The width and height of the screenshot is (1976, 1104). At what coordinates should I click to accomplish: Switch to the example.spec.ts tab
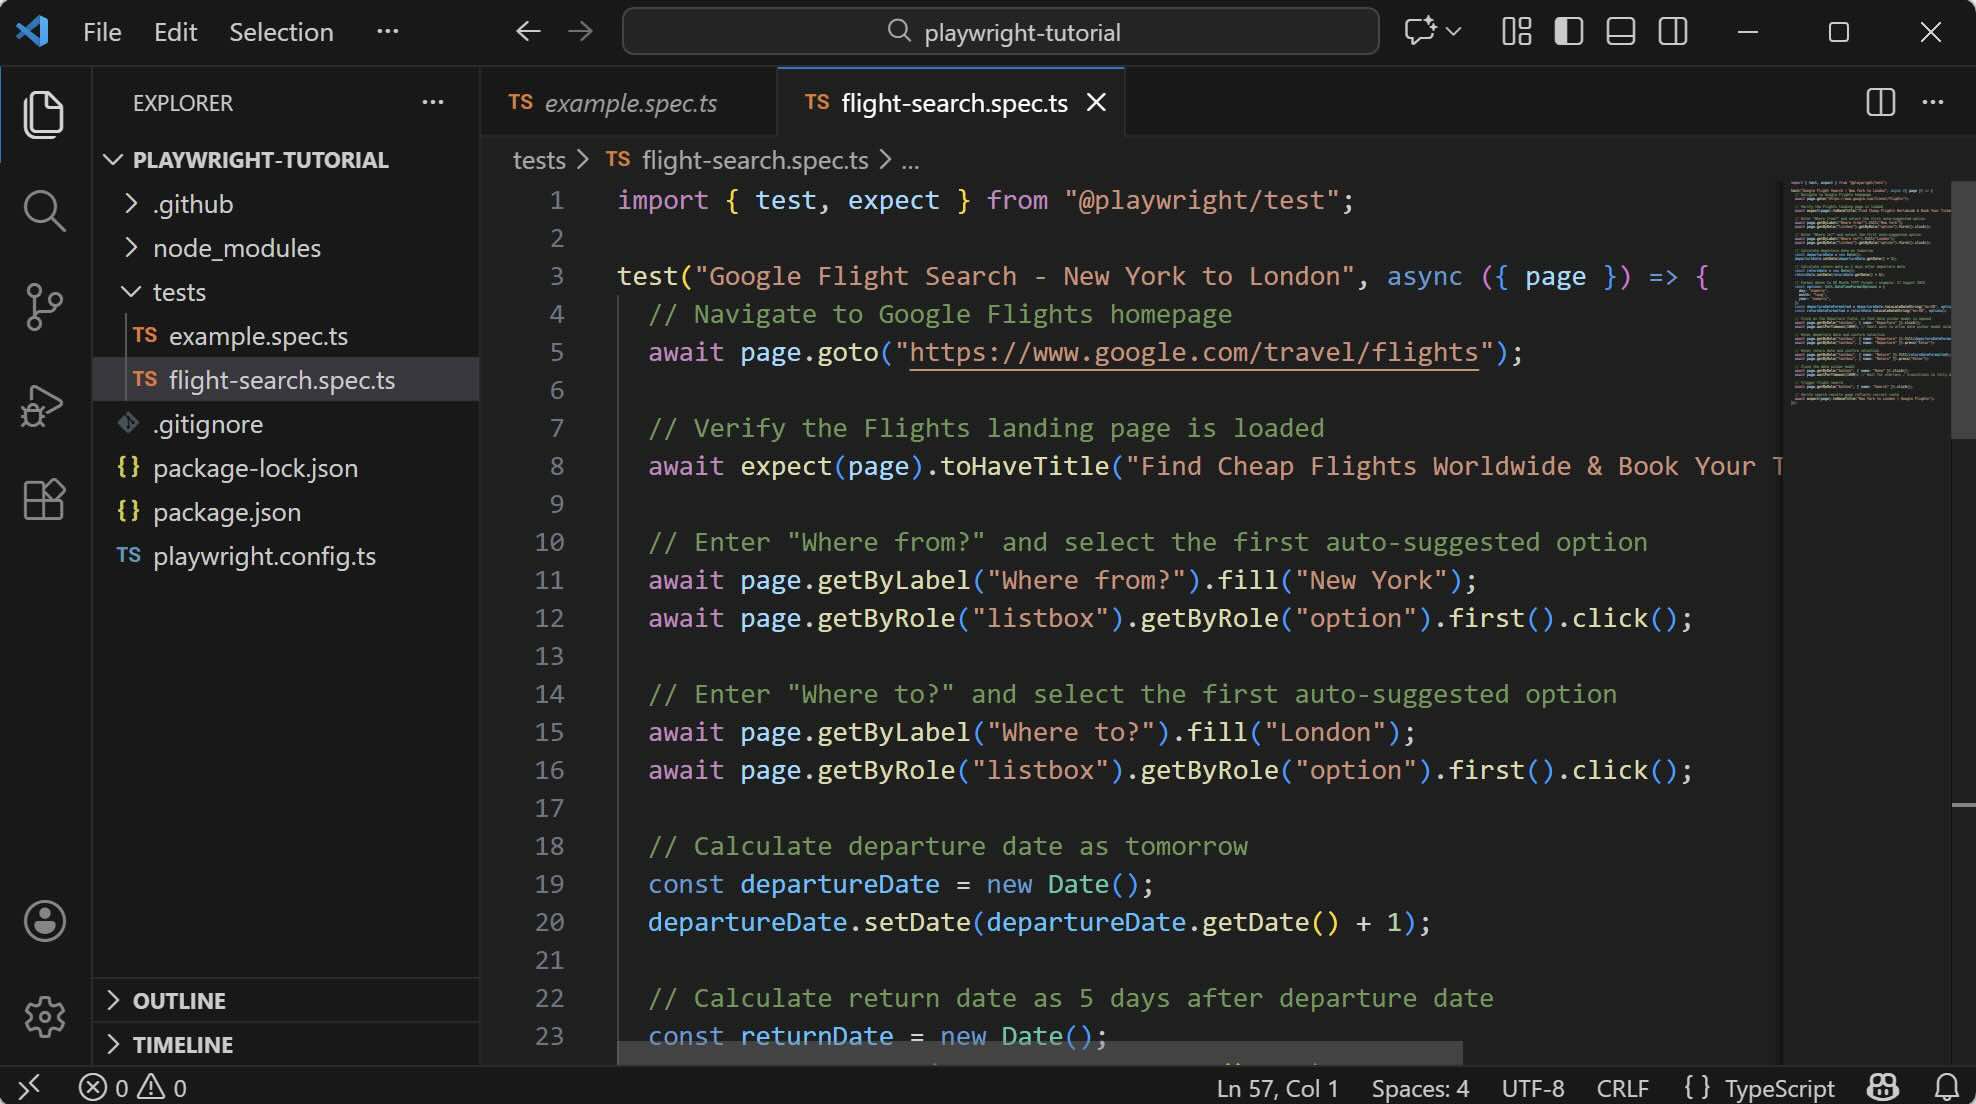[629, 103]
